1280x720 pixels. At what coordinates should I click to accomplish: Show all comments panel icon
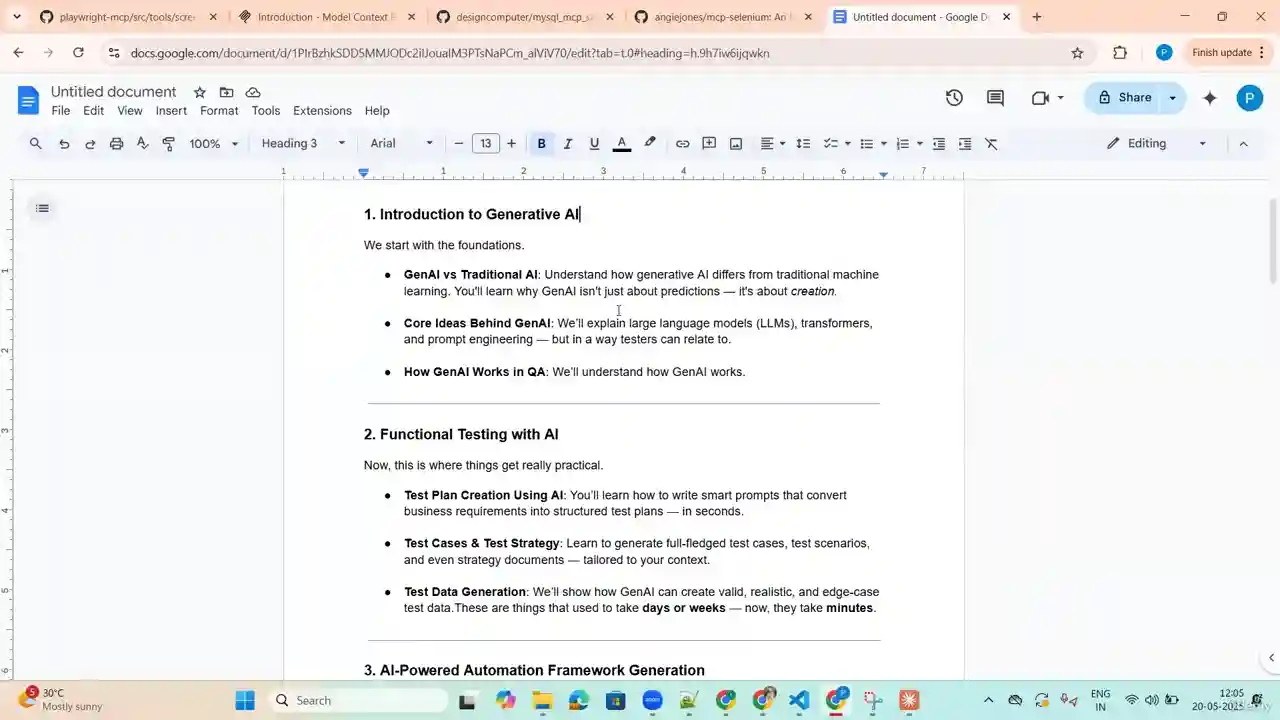tap(995, 98)
